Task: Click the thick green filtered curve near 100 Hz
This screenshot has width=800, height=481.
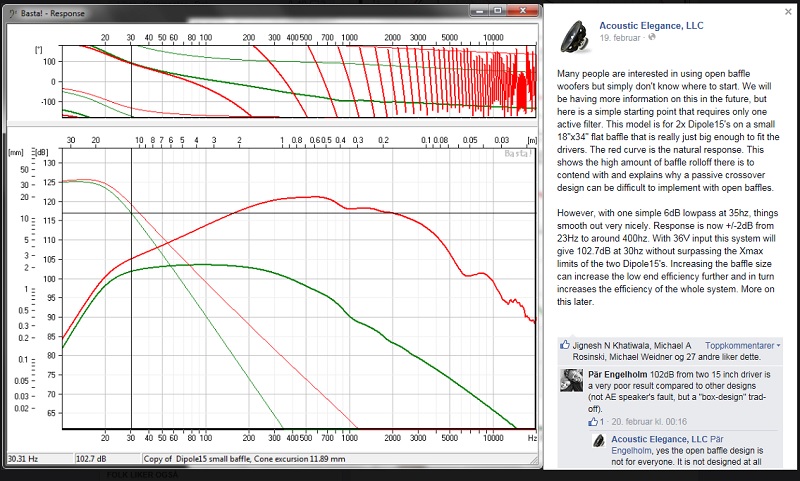Action: coord(206,264)
